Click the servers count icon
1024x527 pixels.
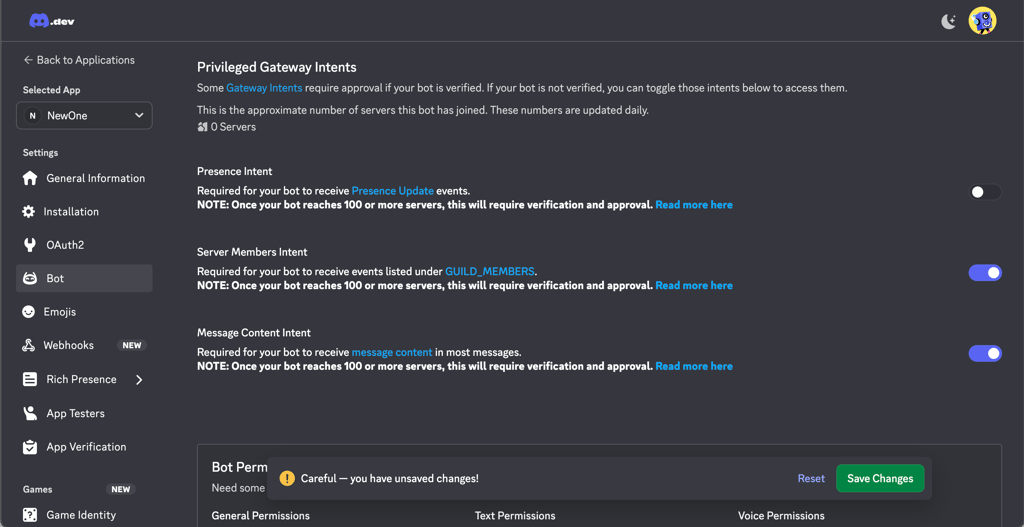(x=202, y=127)
